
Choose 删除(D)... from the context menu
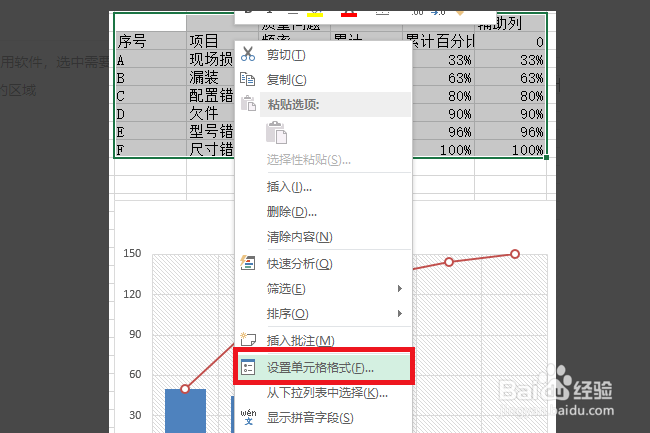tap(291, 212)
